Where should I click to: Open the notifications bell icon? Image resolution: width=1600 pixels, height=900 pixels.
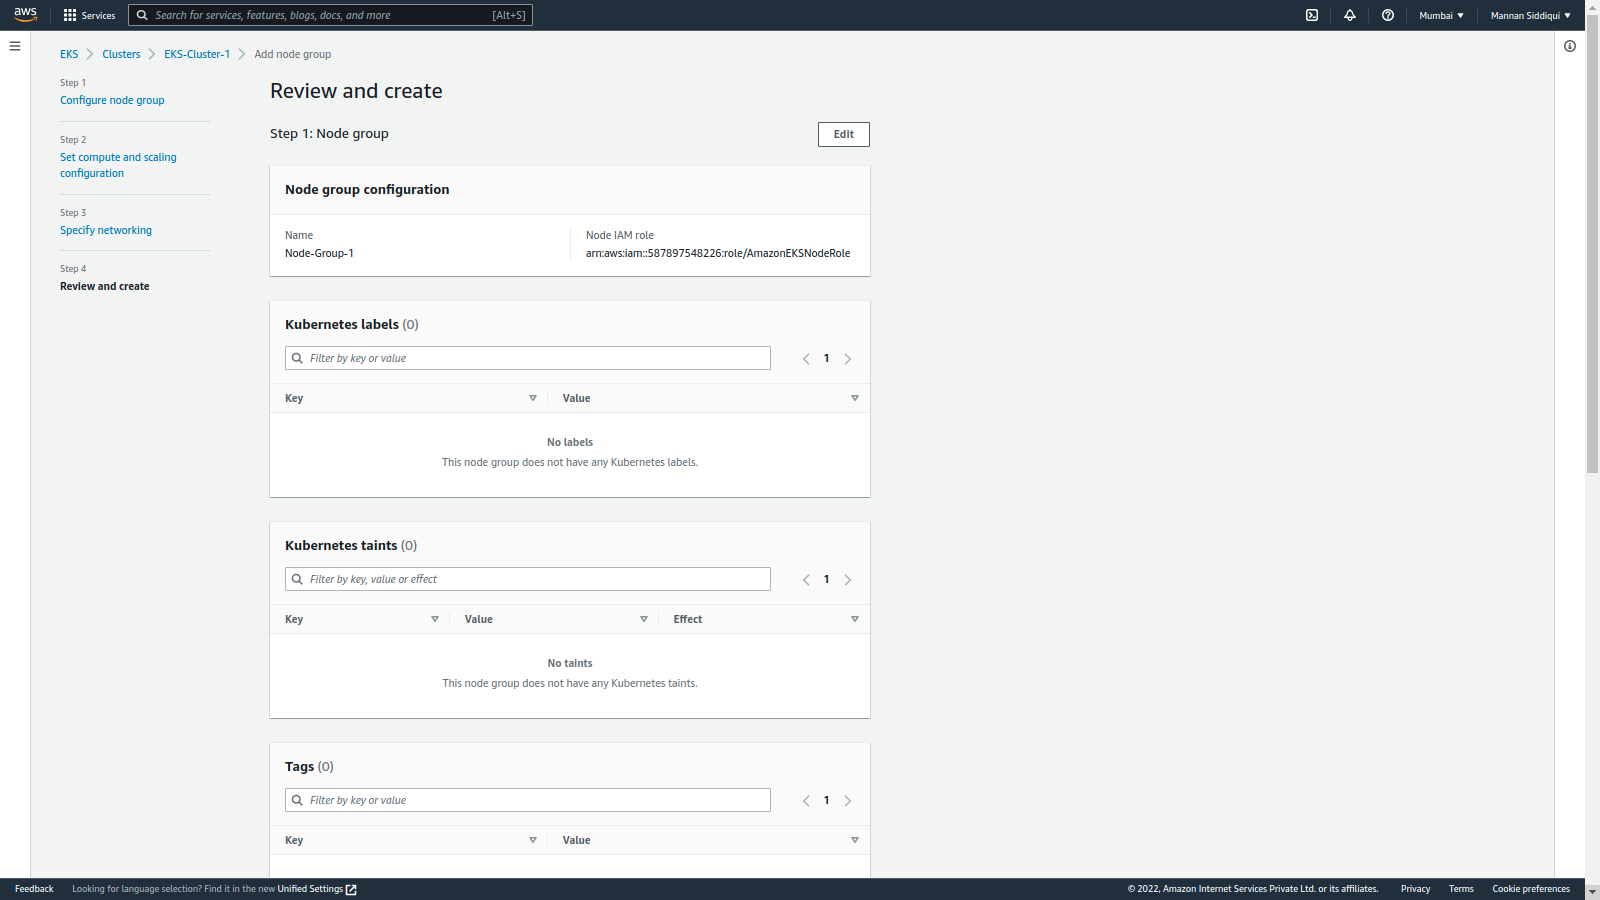point(1349,15)
